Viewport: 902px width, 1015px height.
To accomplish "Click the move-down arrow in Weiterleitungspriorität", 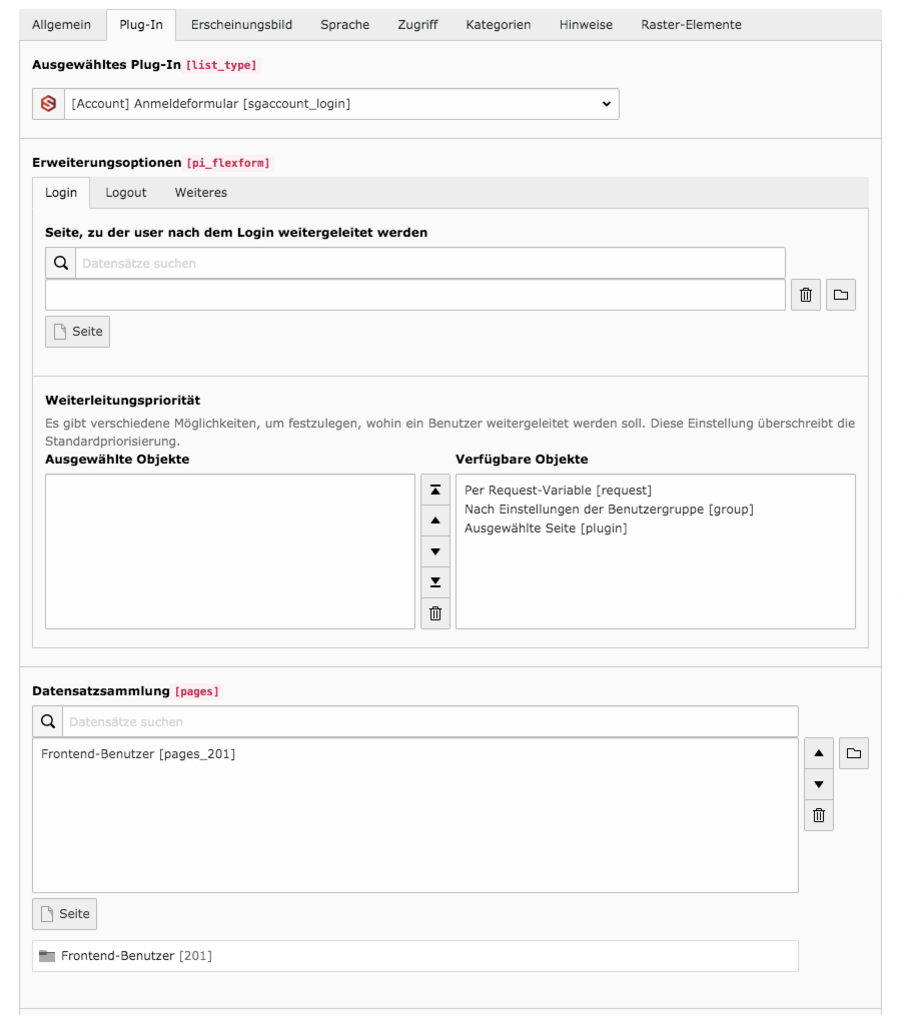I will click(434, 547).
